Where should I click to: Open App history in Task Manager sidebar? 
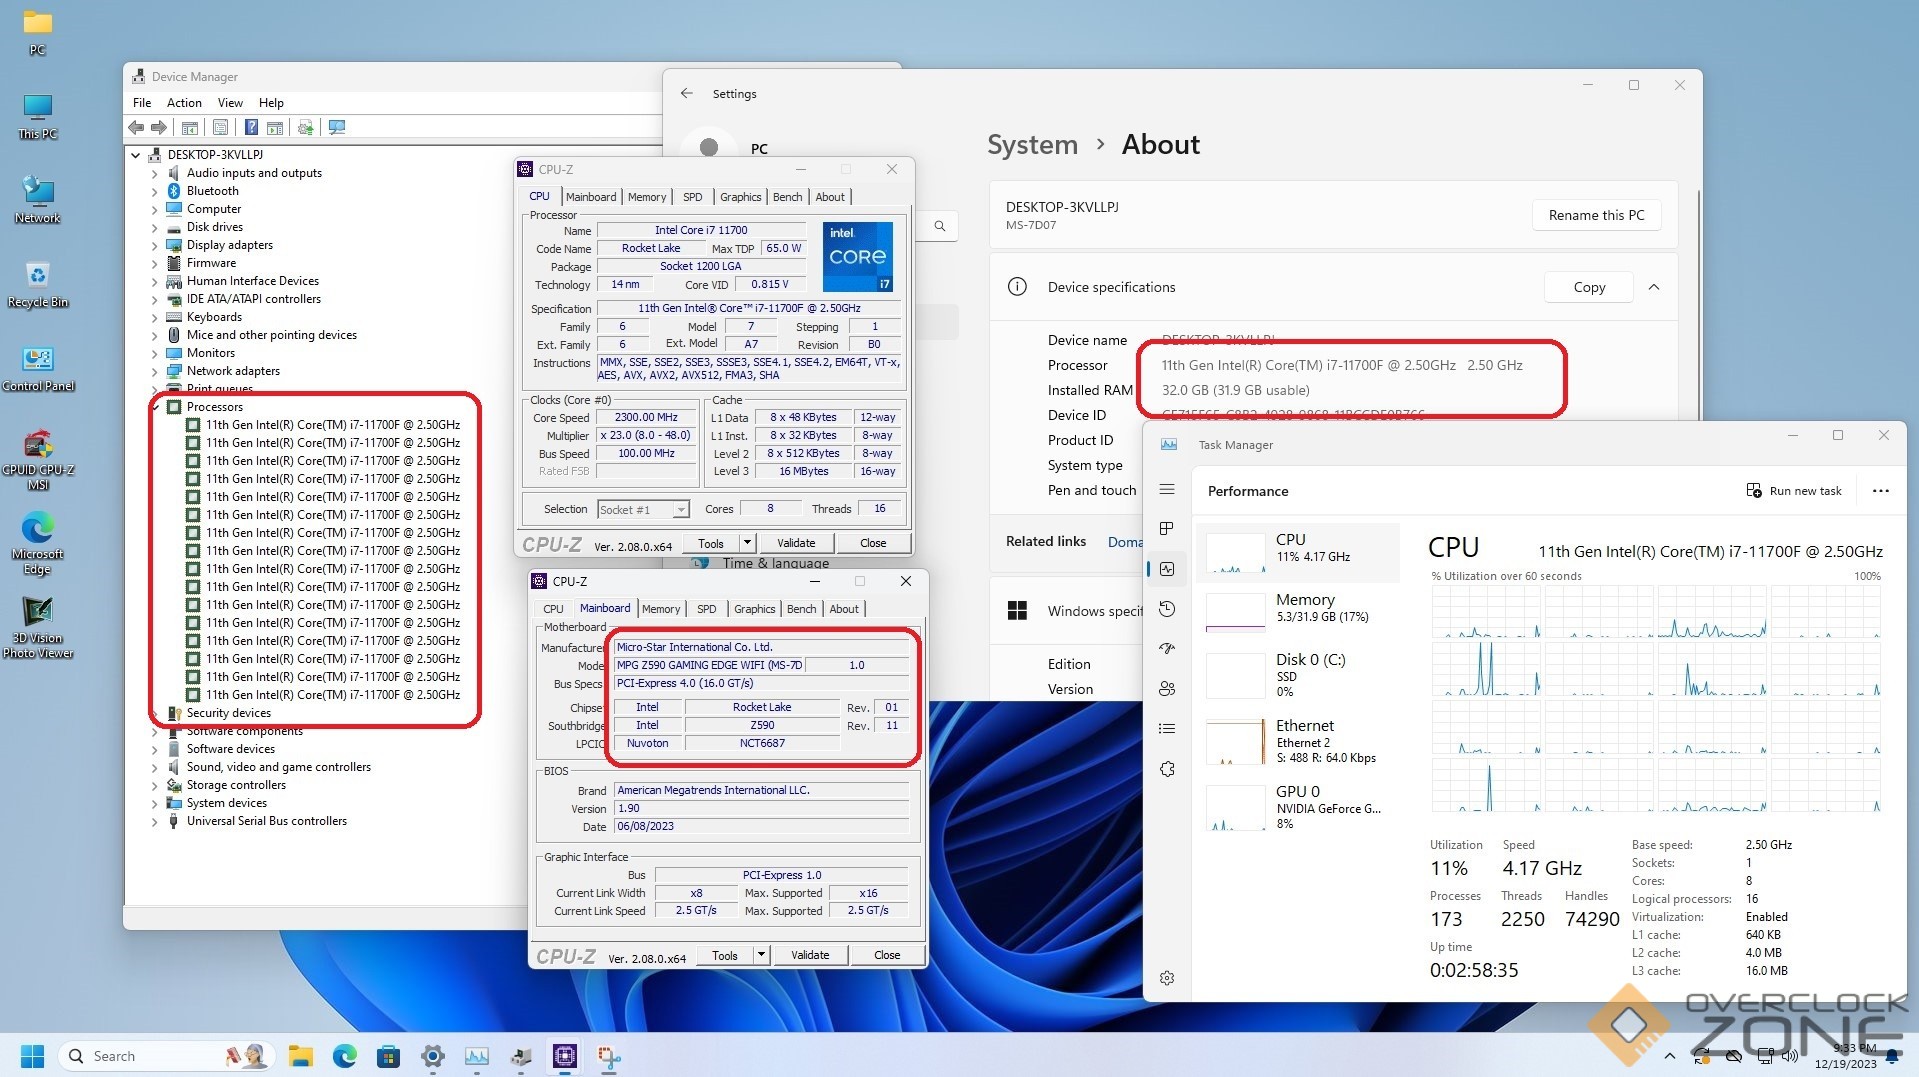[1167, 609]
